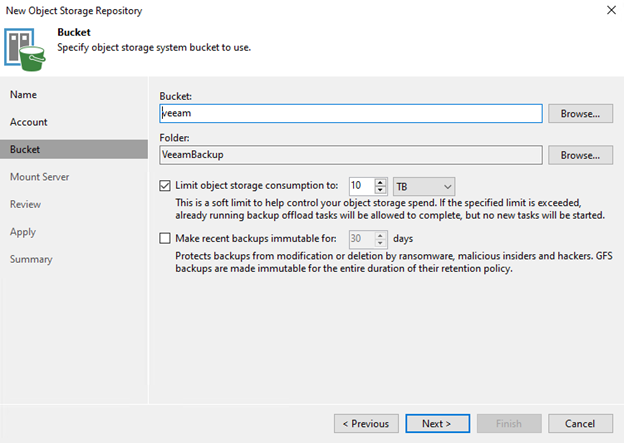Open the TB storage unit dropdown
Viewport: 624px width, 443px height.
coord(424,186)
